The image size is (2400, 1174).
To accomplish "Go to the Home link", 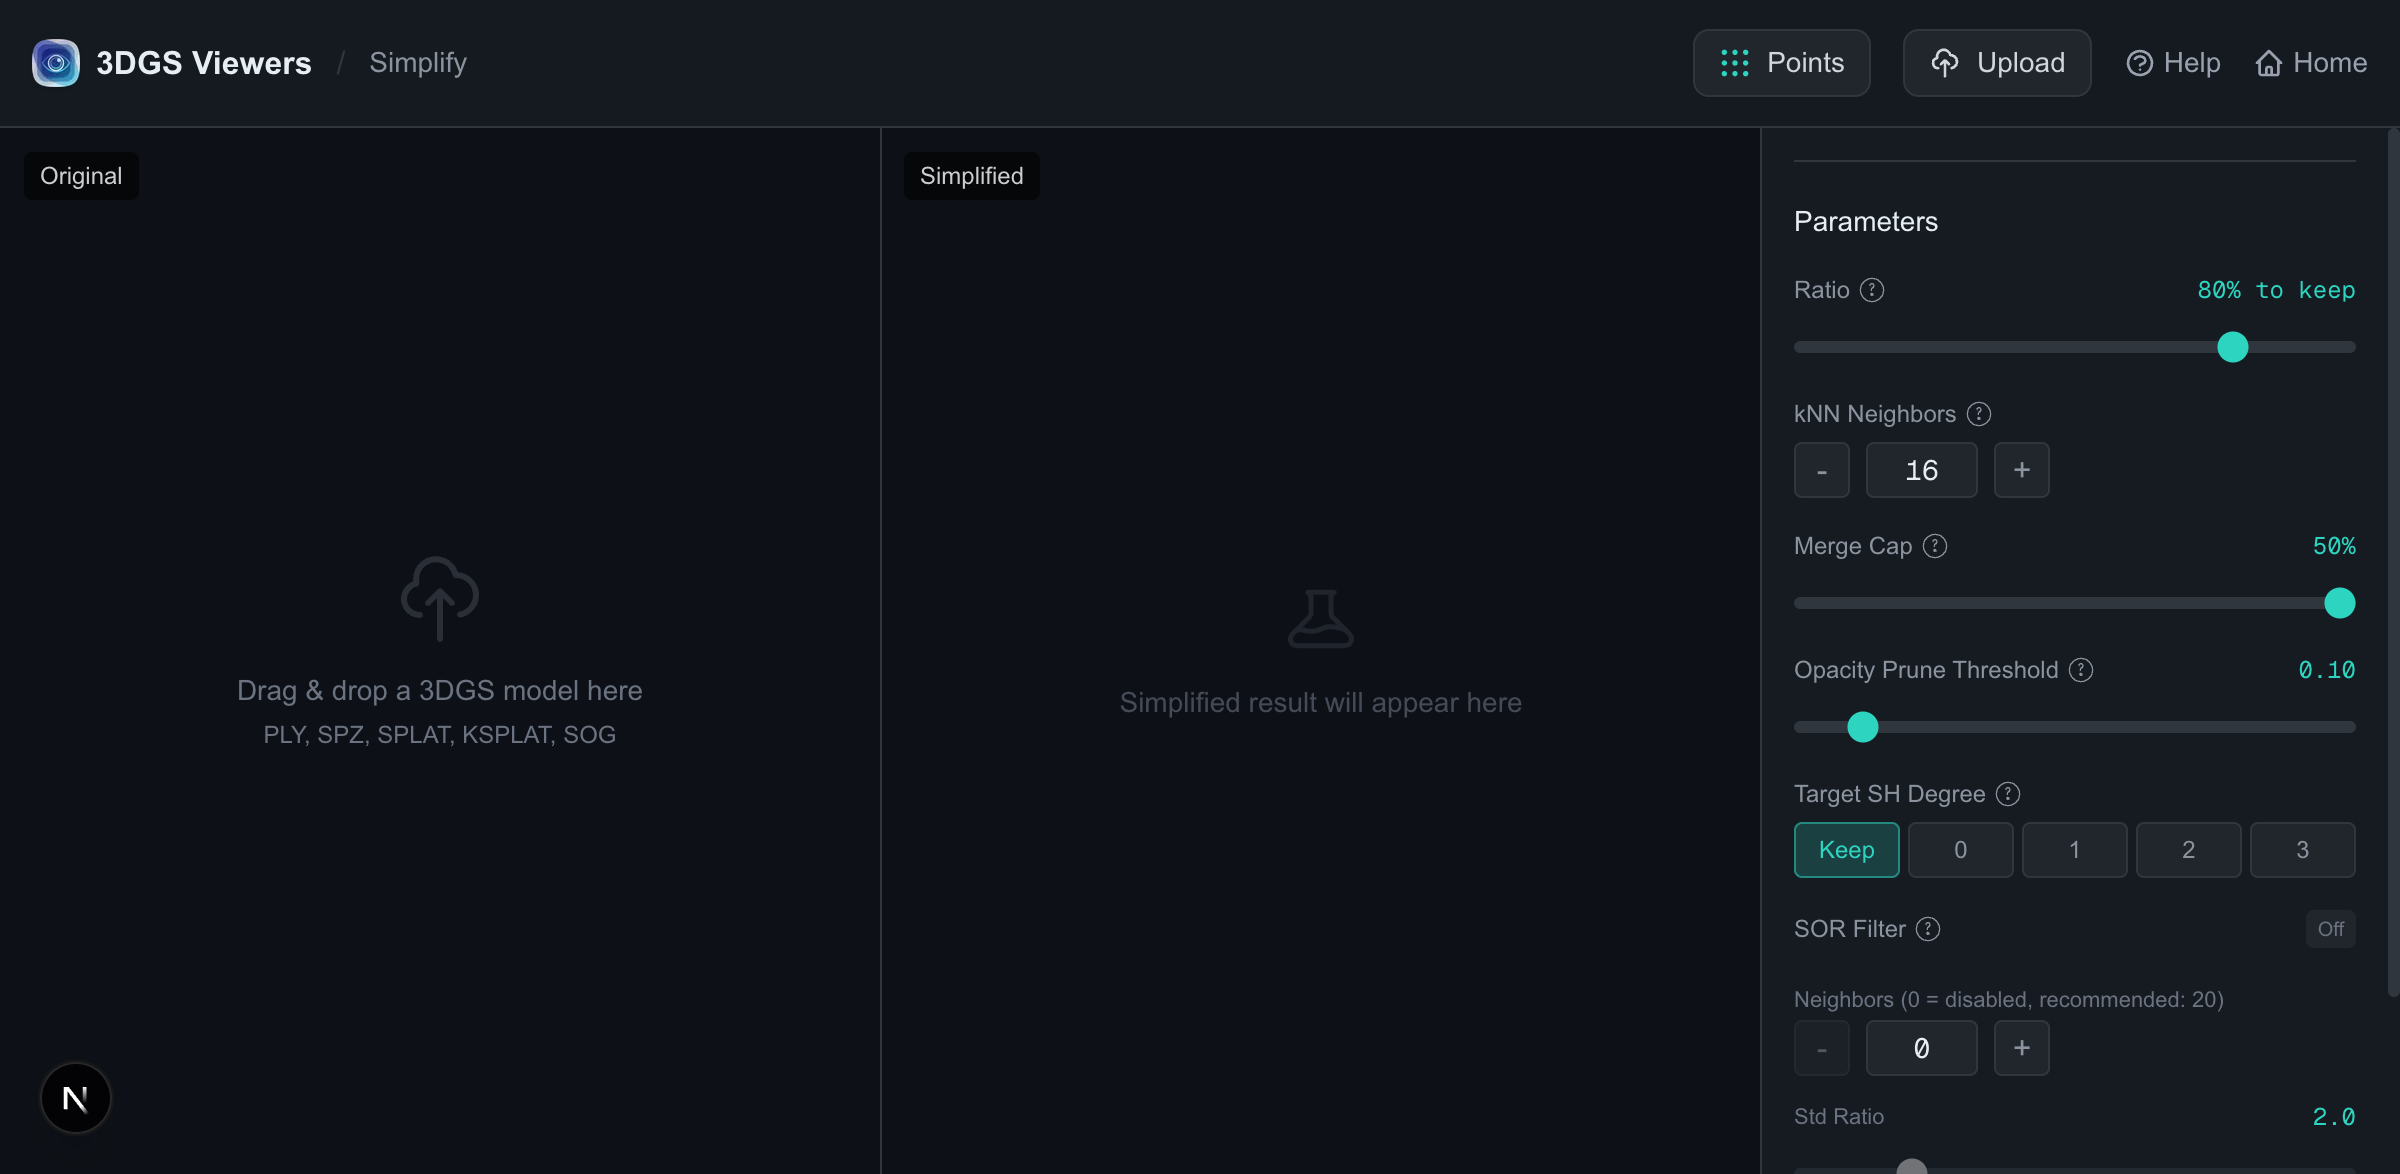I will [2311, 63].
